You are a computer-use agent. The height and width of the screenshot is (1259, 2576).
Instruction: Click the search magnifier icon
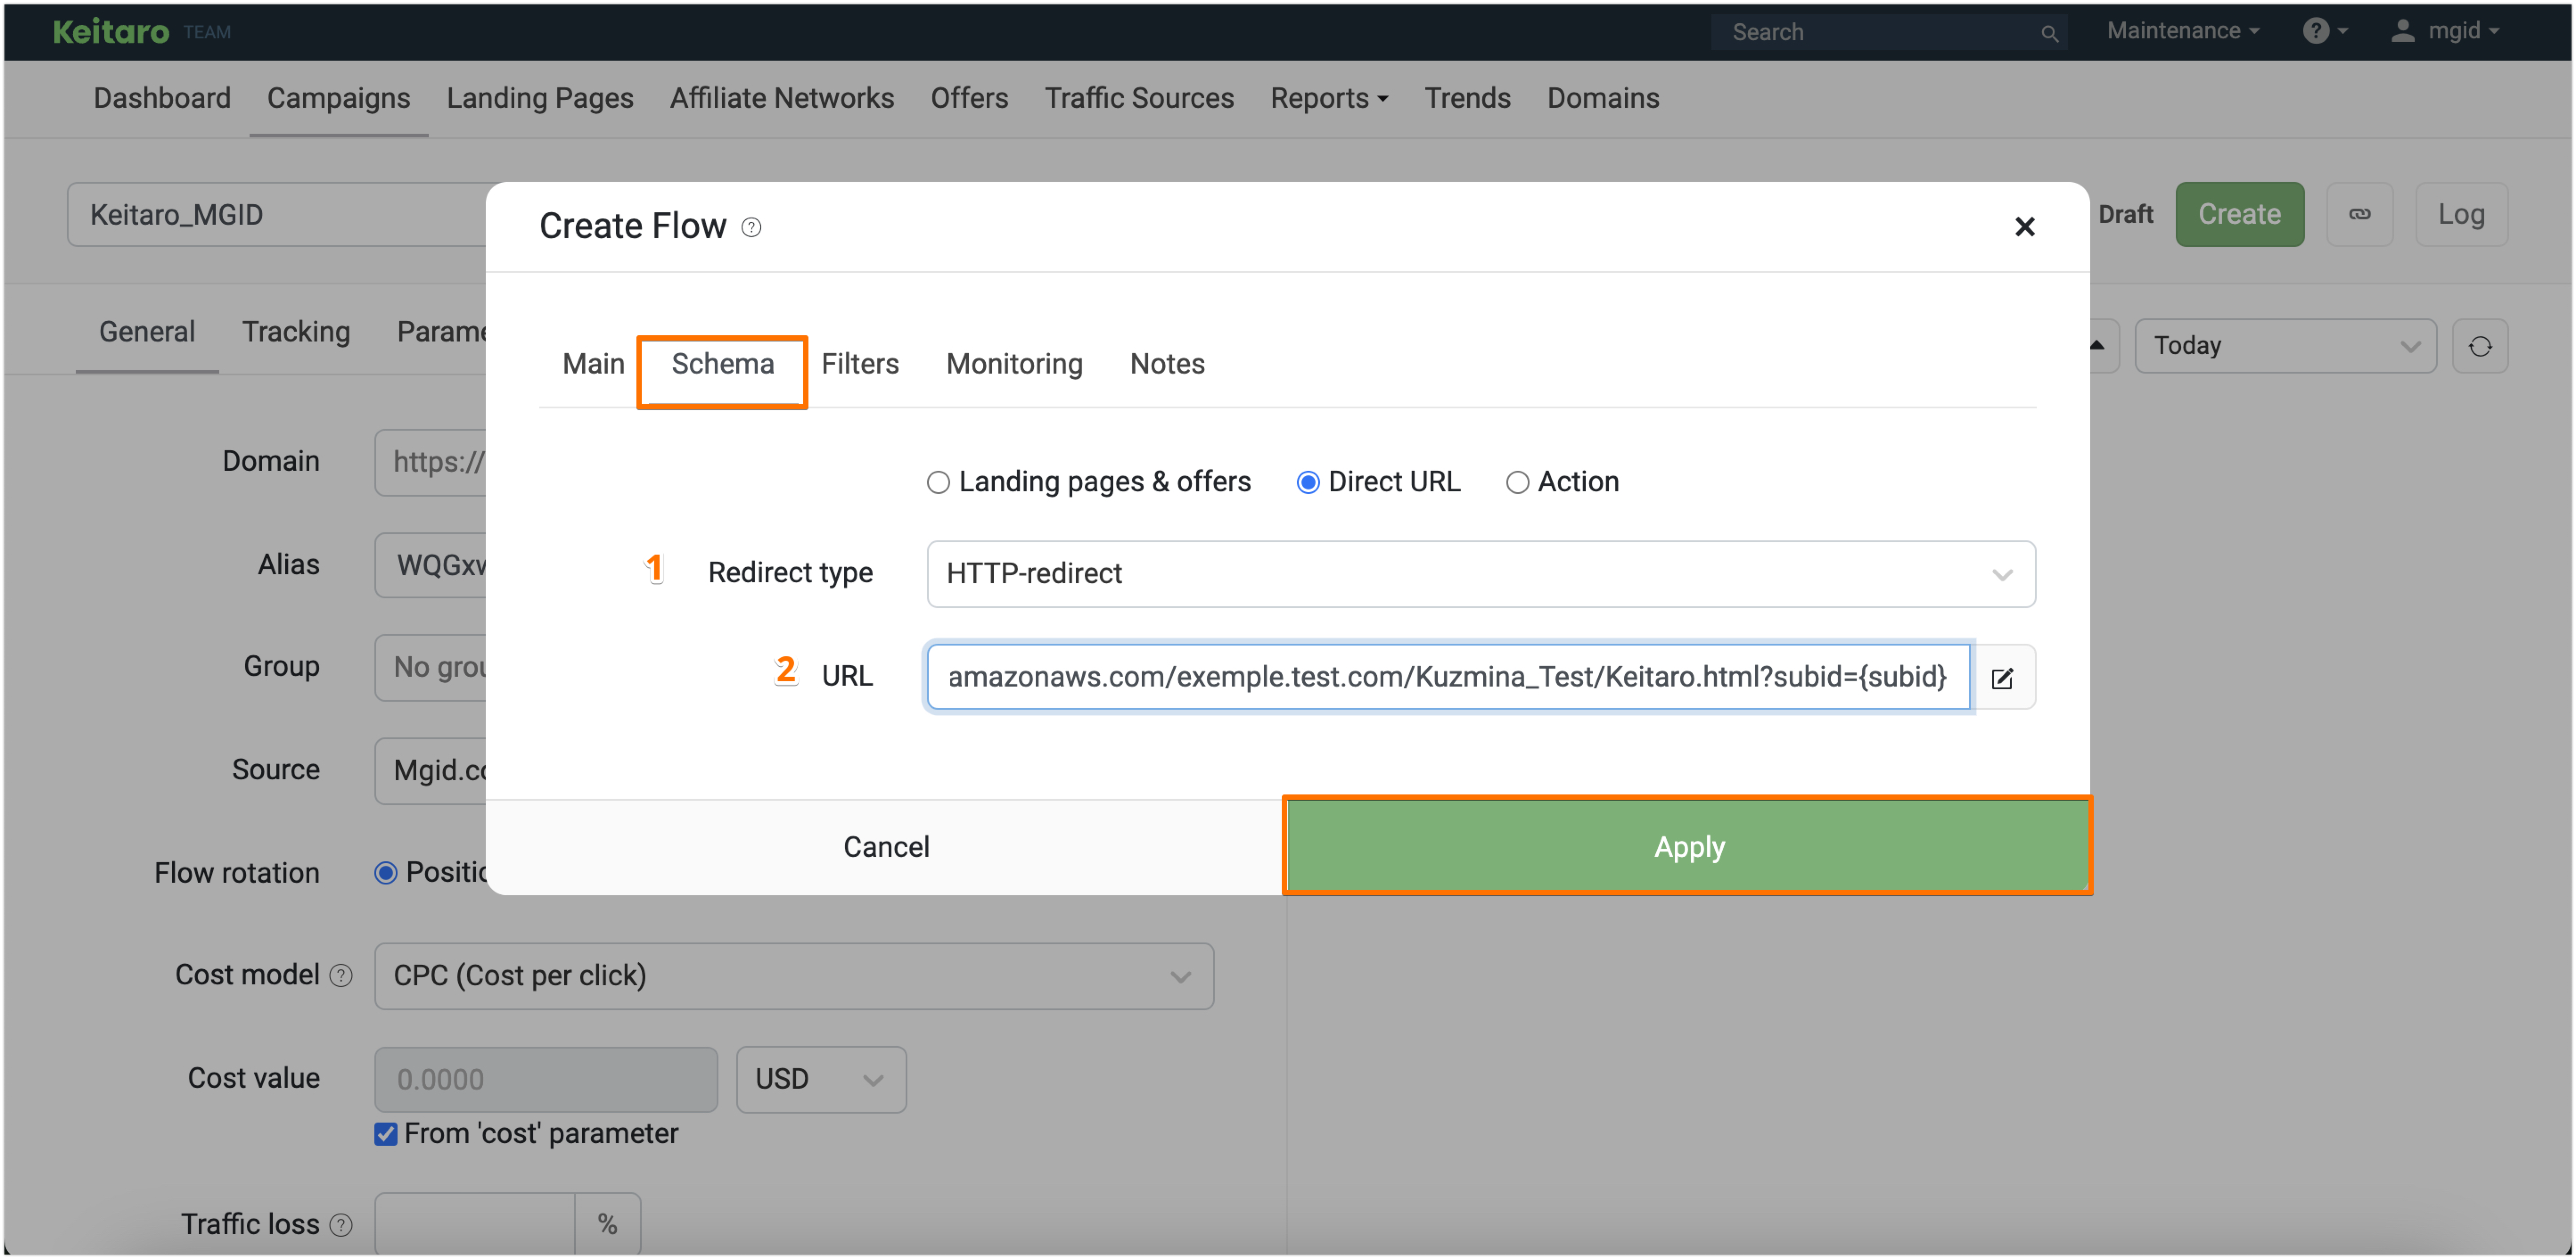tap(2049, 33)
